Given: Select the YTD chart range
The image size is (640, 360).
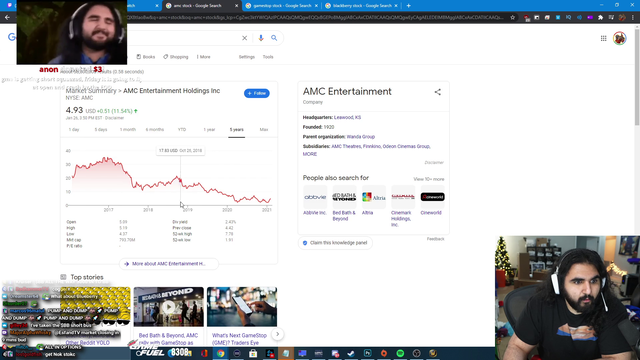Looking at the screenshot, I should (x=182, y=130).
